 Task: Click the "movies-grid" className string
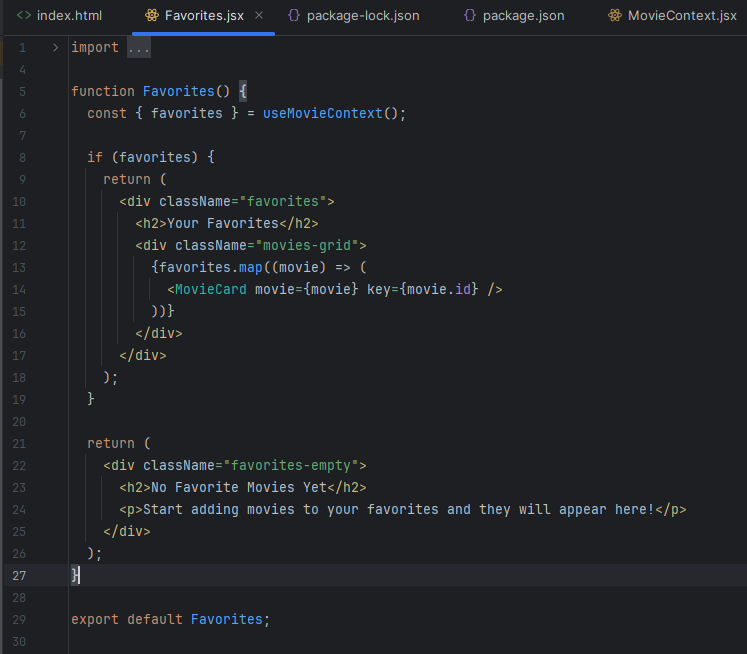[x=311, y=245]
